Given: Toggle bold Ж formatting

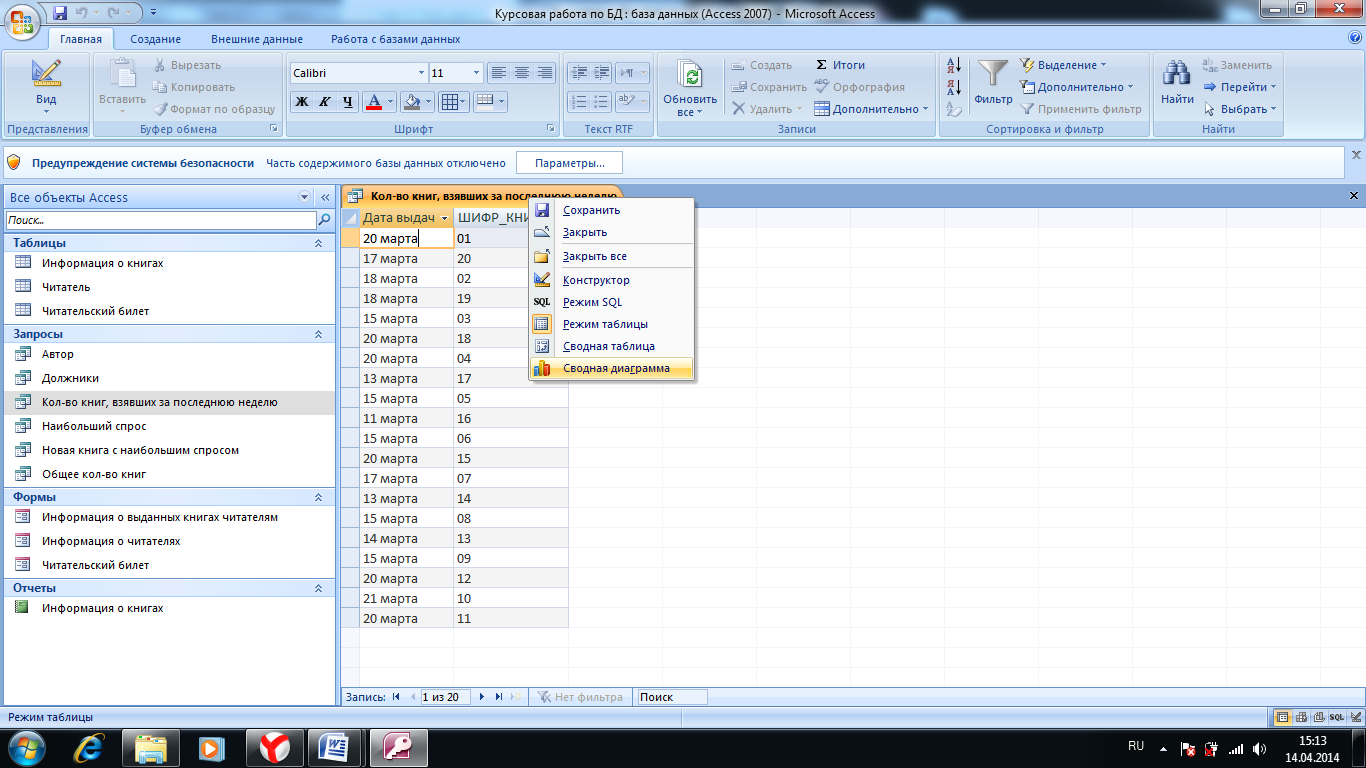Looking at the screenshot, I should (x=301, y=102).
